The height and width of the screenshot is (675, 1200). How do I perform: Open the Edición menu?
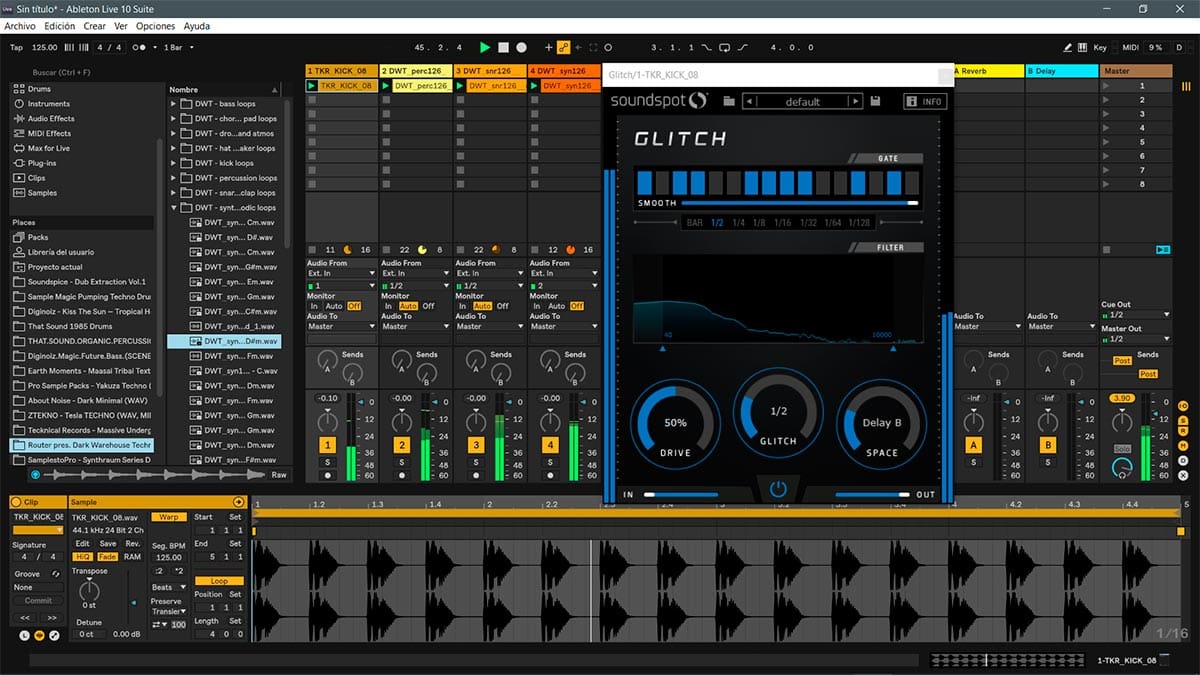click(x=60, y=26)
